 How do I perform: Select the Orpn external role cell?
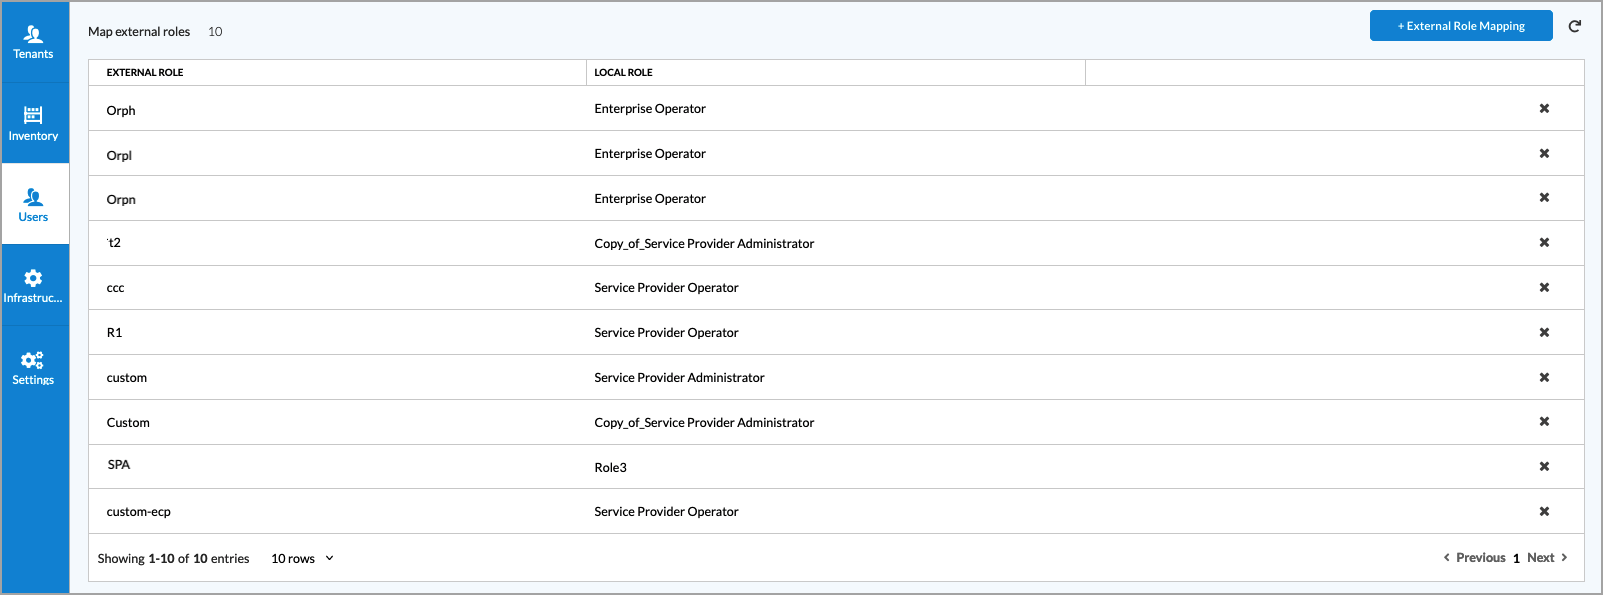coord(121,199)
